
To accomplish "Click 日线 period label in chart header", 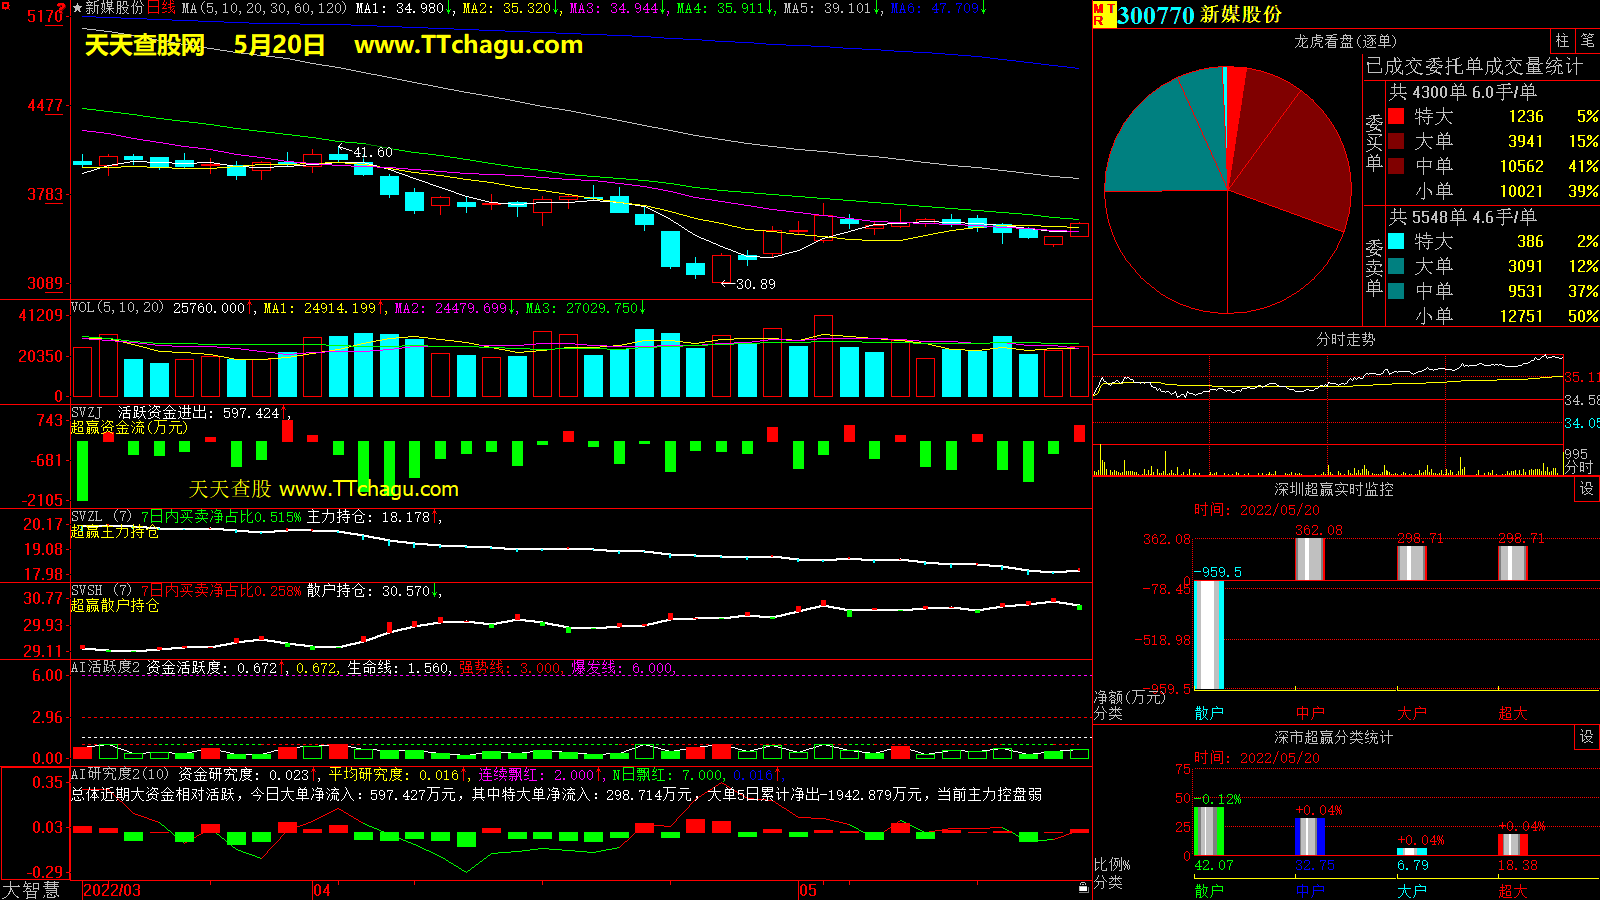I will [x=161, y=8].
